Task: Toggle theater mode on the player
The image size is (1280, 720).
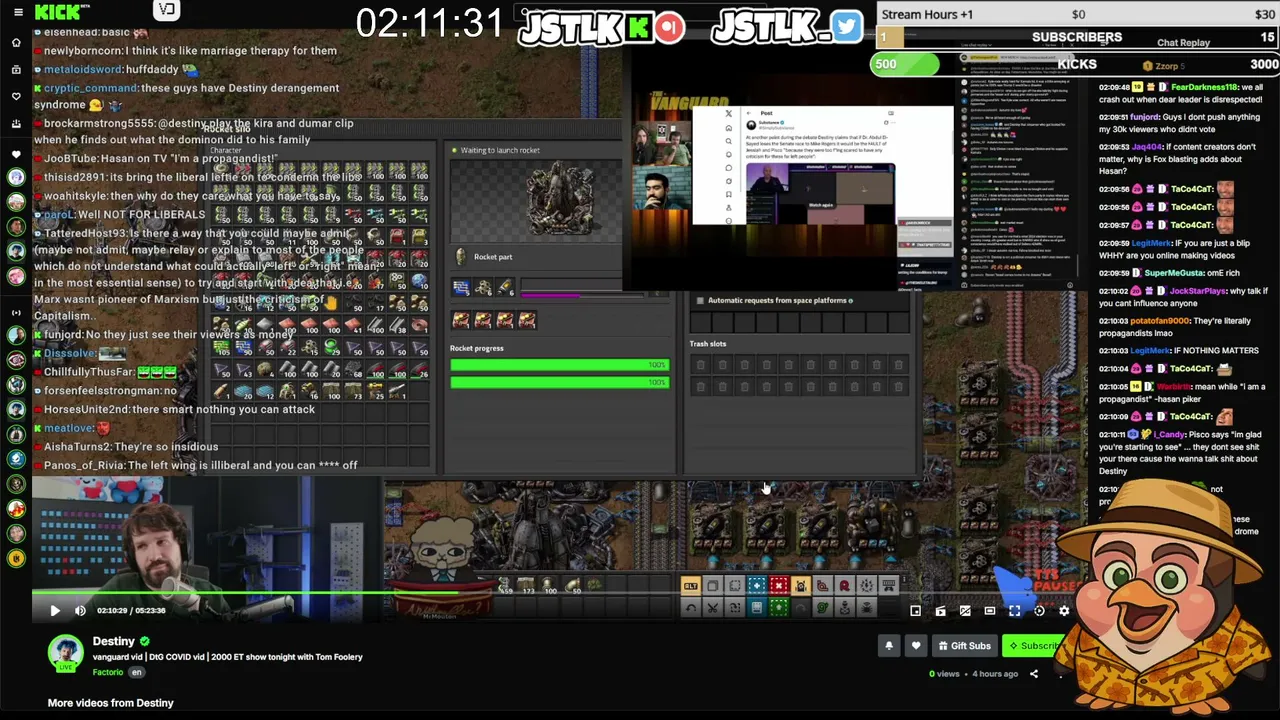Action: (990, 610)
